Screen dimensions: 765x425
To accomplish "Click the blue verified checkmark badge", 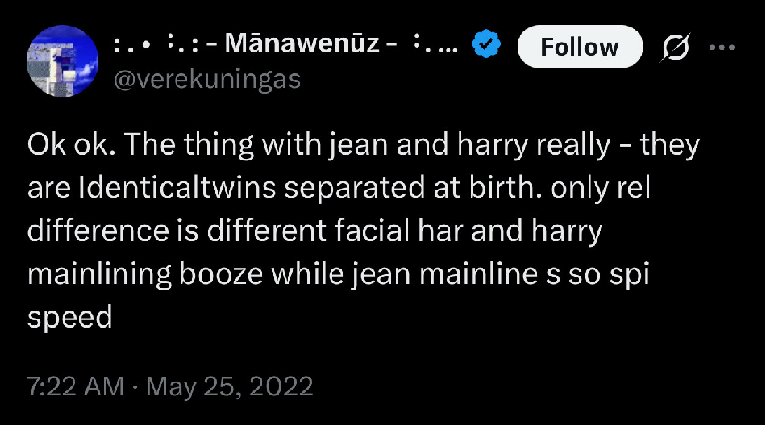I will (486, 45).
